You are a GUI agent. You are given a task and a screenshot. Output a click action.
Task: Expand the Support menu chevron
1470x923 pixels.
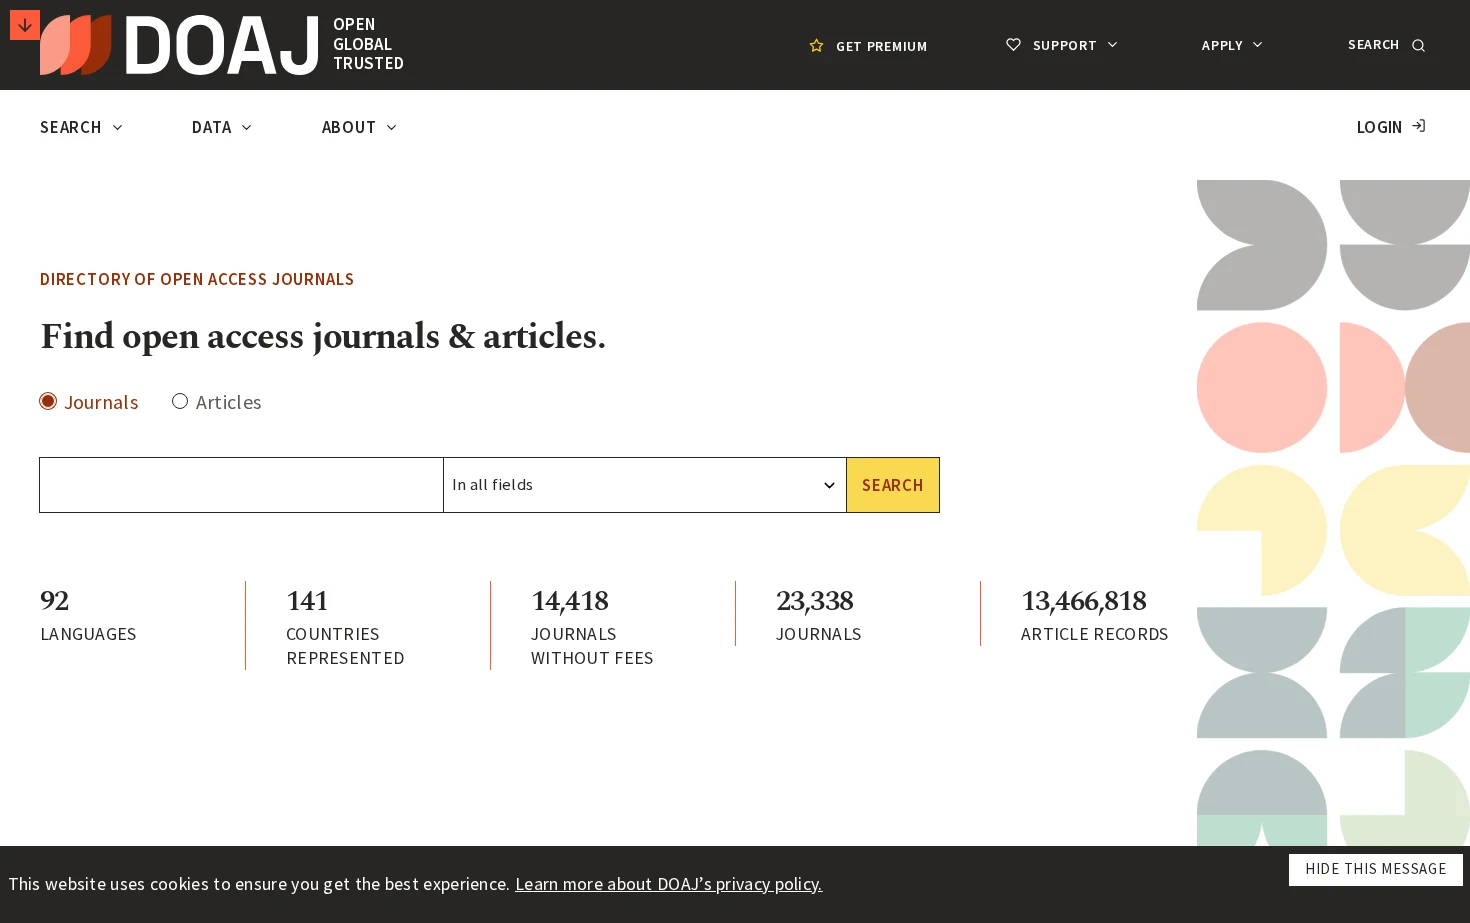(x=1112, y=45)
